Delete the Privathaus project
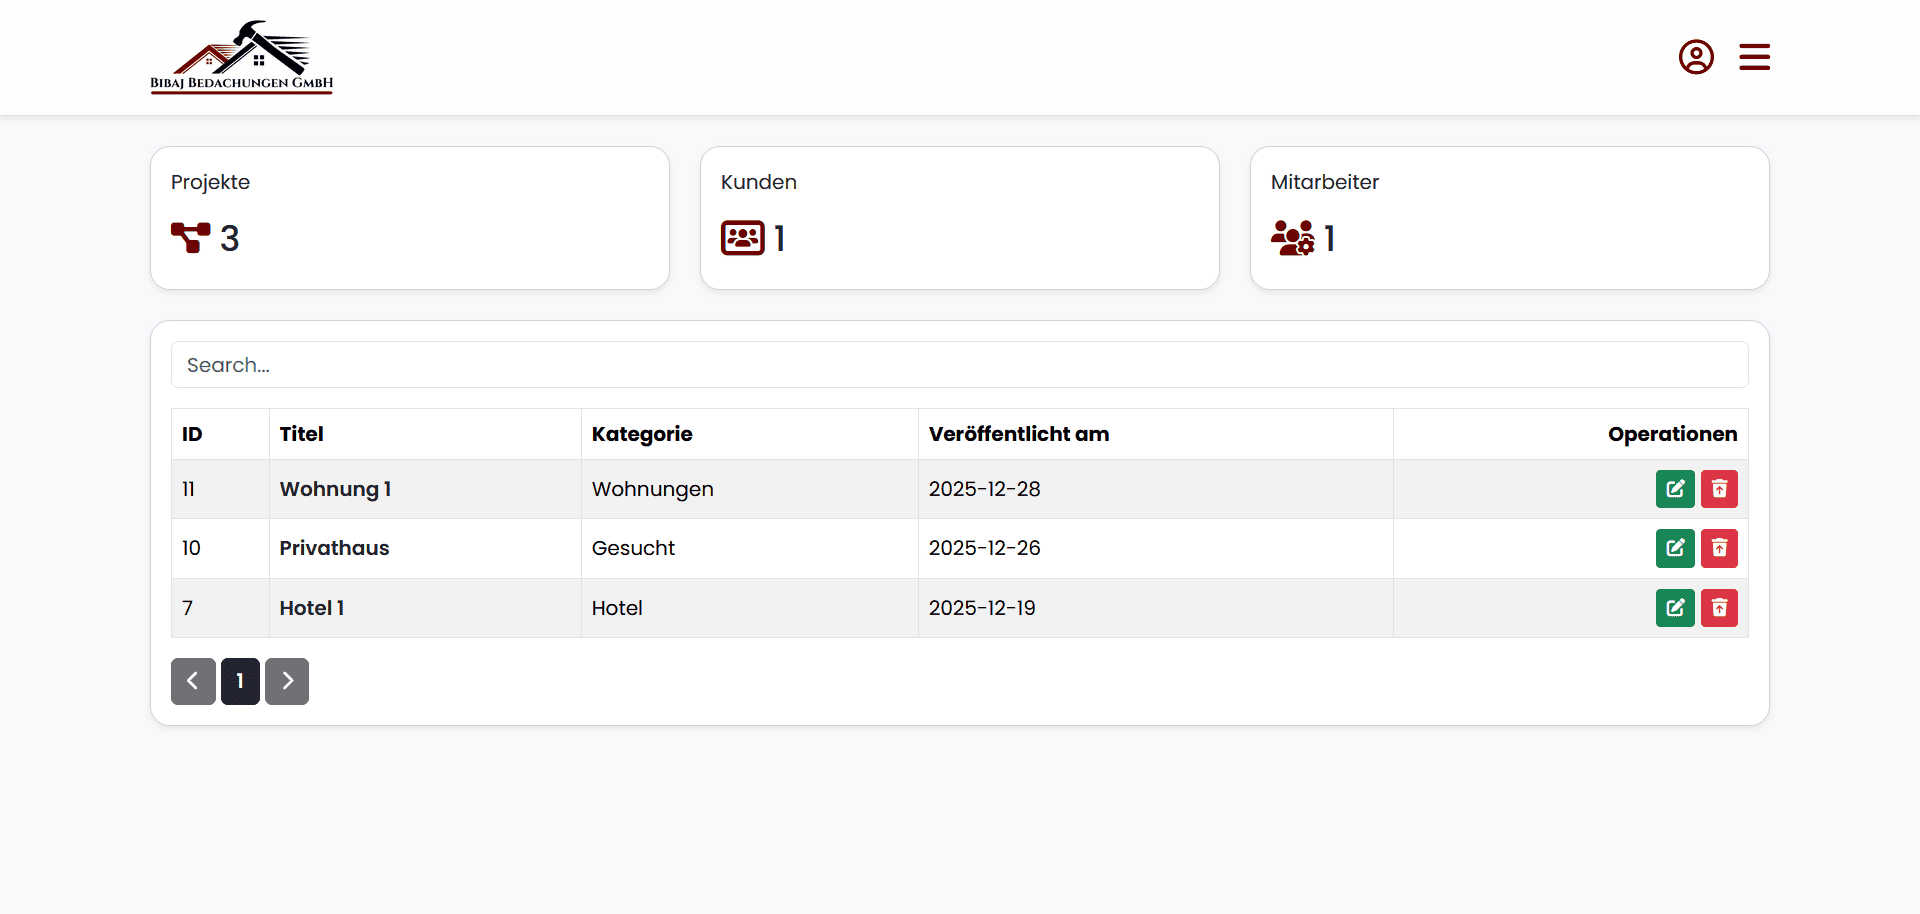The width and height of the screenshot is (1920, 914). point(1719,548)
